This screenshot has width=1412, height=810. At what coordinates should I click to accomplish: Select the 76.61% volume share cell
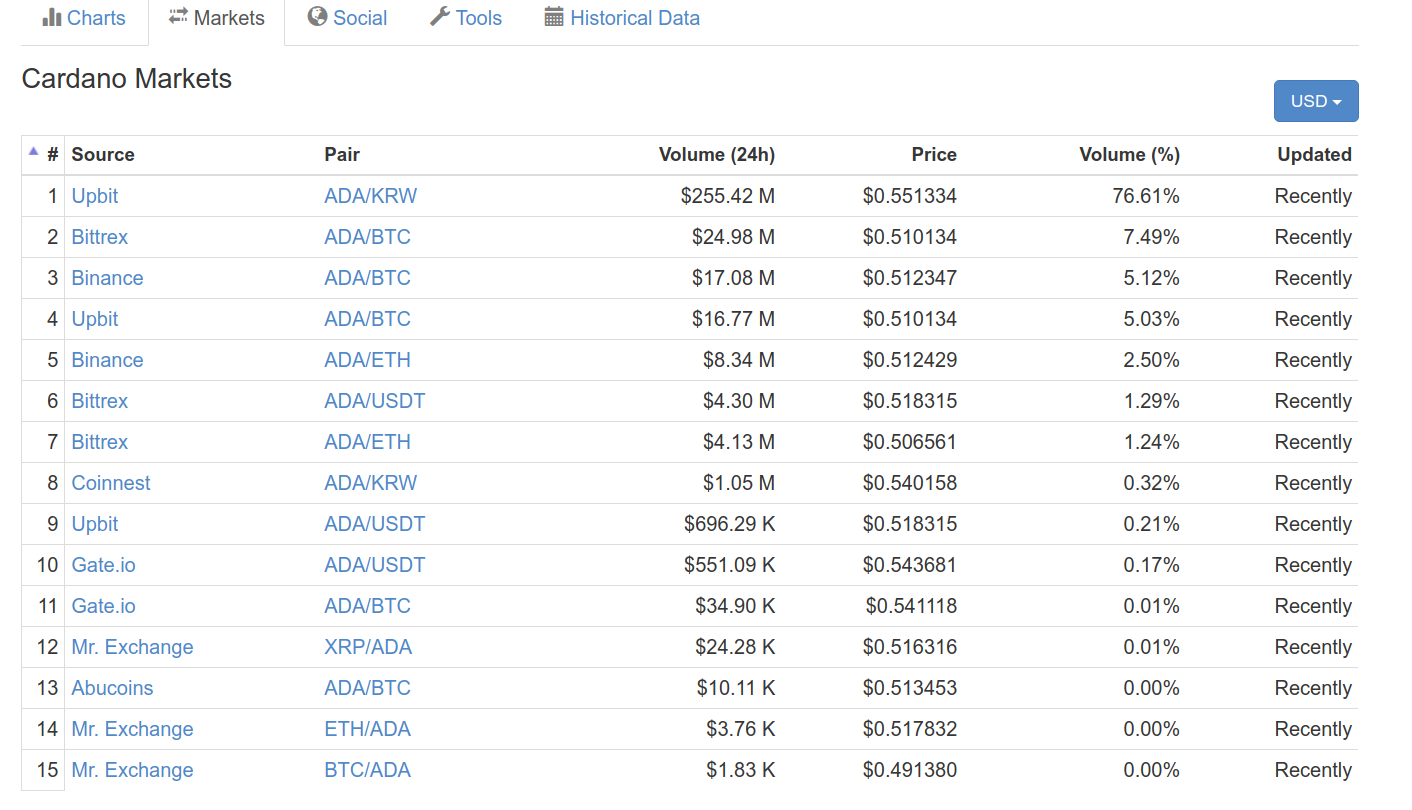click(1146, 196)
